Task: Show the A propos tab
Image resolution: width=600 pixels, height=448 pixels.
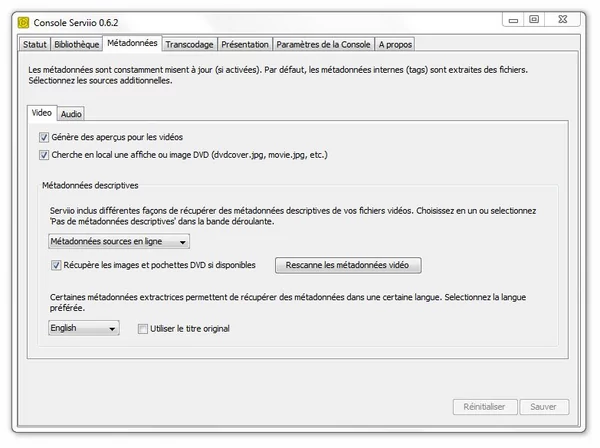Action: click(x=395, y=44)
